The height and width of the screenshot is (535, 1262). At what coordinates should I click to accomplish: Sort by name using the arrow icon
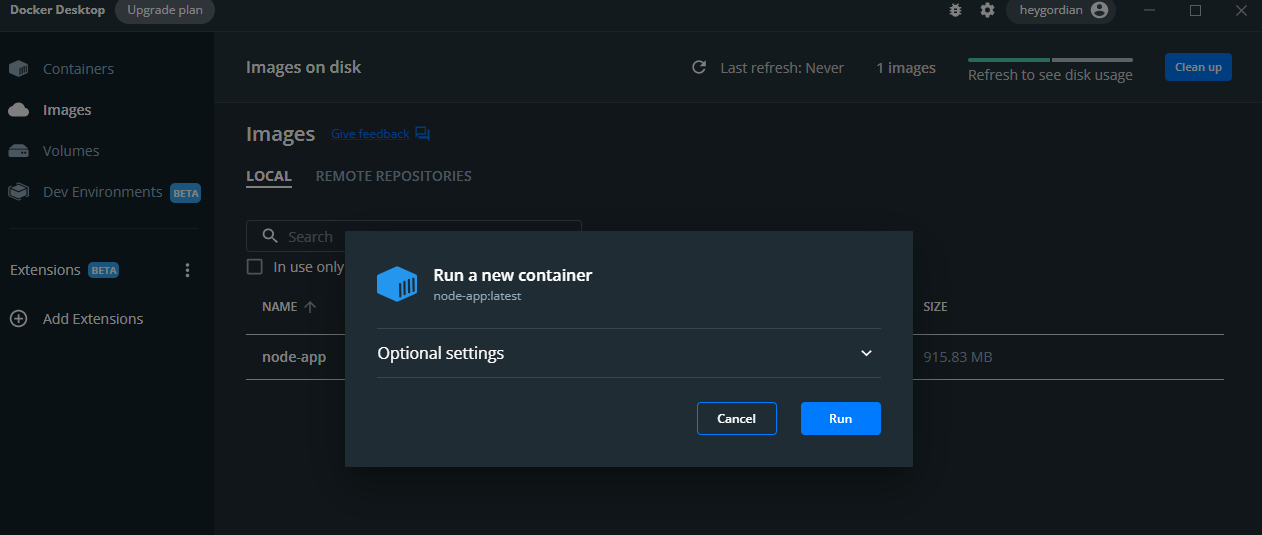click(310, 307)
